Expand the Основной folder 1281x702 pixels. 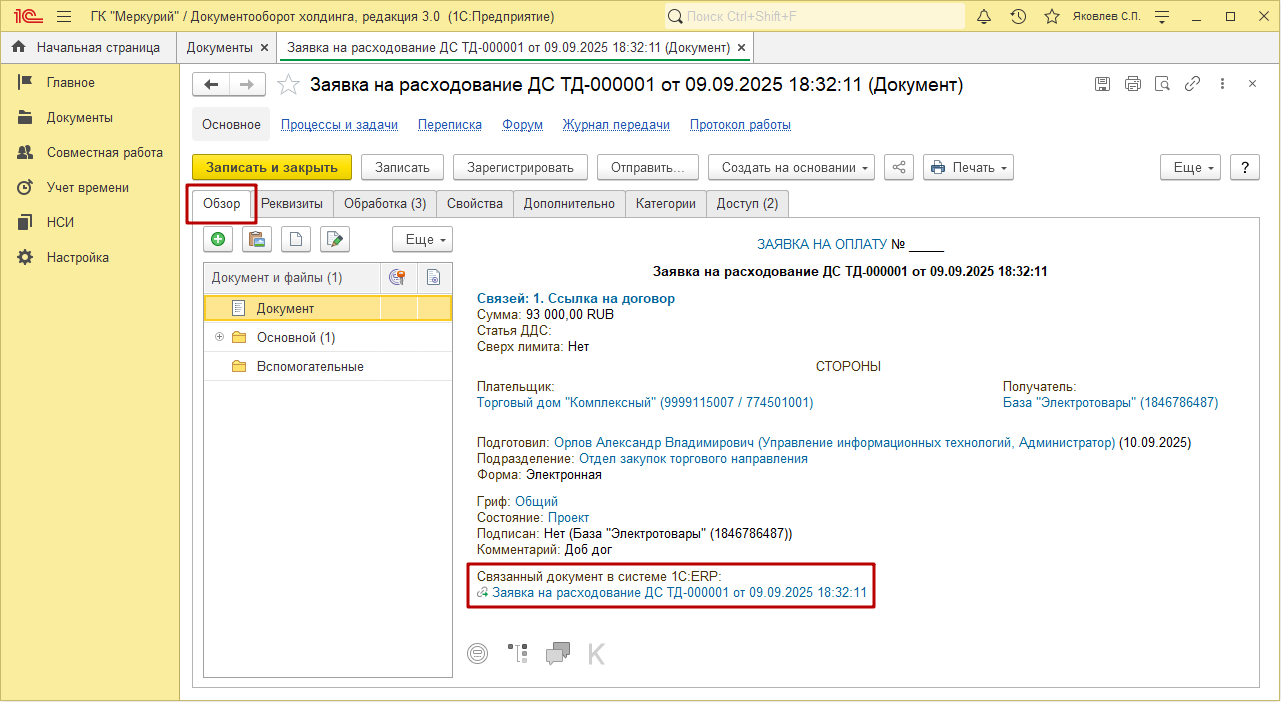pos(219,337)
